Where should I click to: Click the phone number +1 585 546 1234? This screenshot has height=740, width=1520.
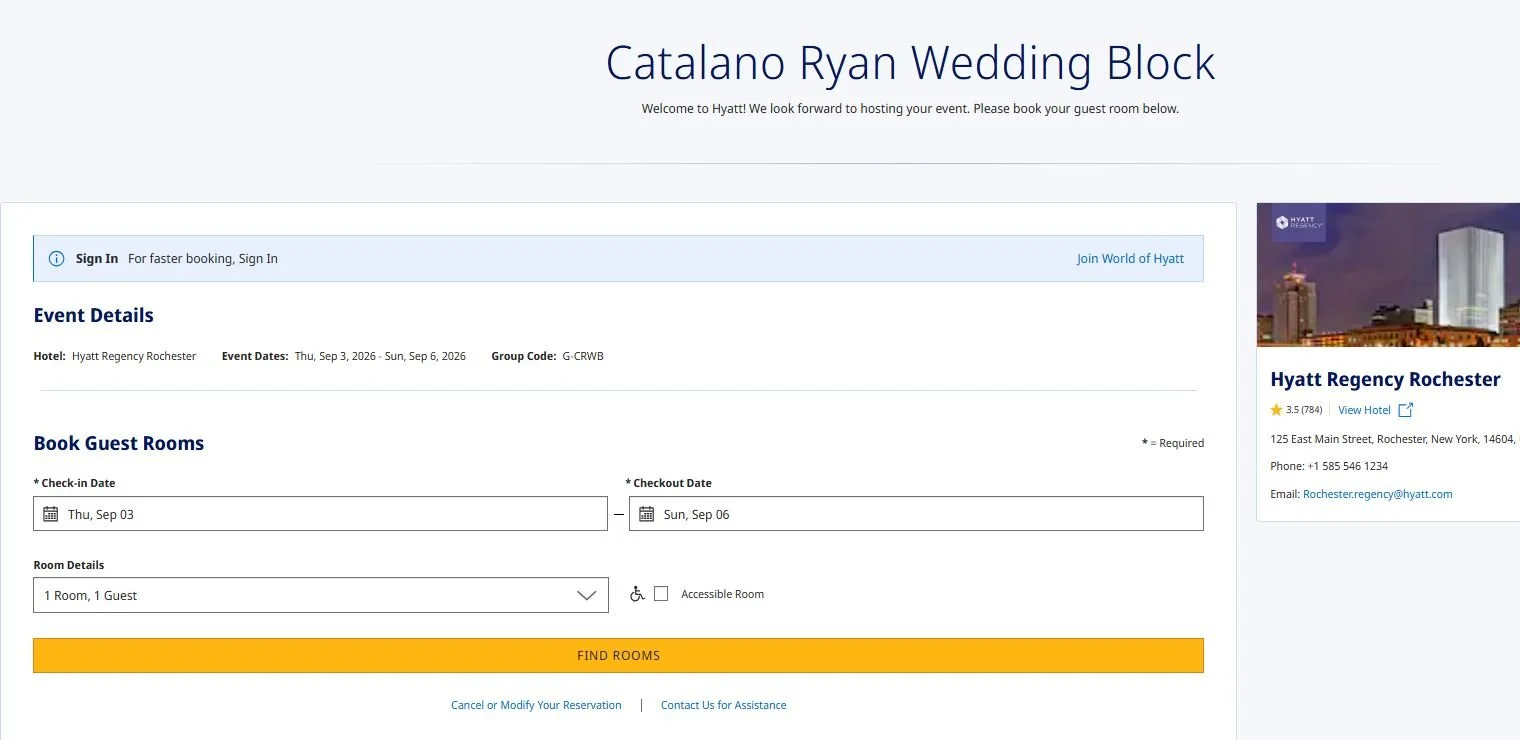[1347, 466]
